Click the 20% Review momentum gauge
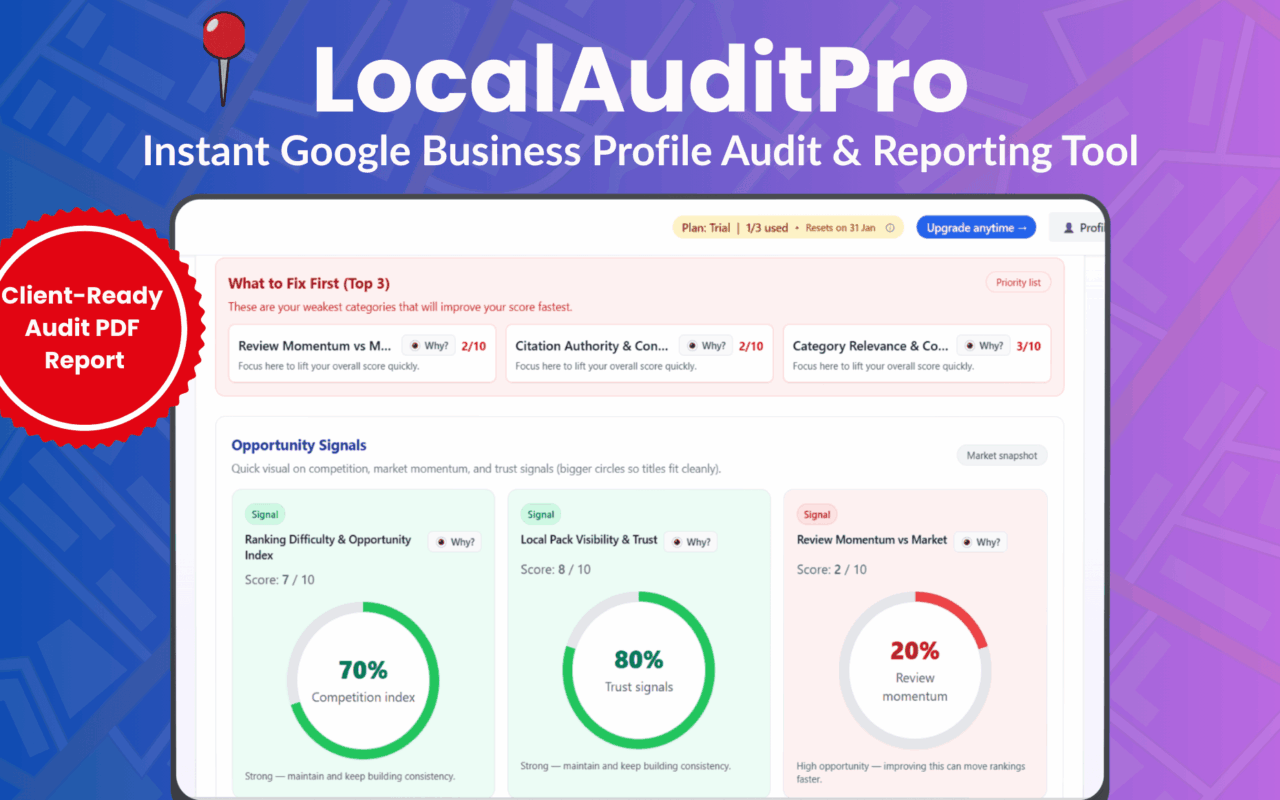Viewport: 1280px width, 800px height. [x=915, y=669]
